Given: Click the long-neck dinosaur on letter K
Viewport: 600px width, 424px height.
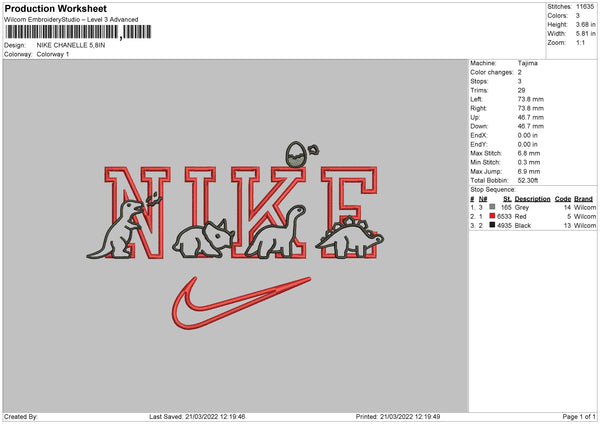Looking at the screenshot, I should 275,233.
